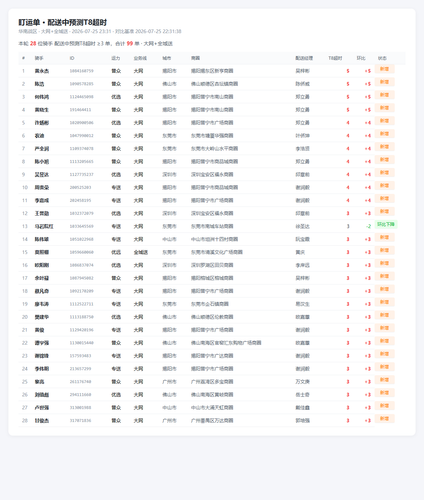This screenshot has height=500, width=424.
Task: Click the 佛山市 city cell in row 2
Action: 169,84
